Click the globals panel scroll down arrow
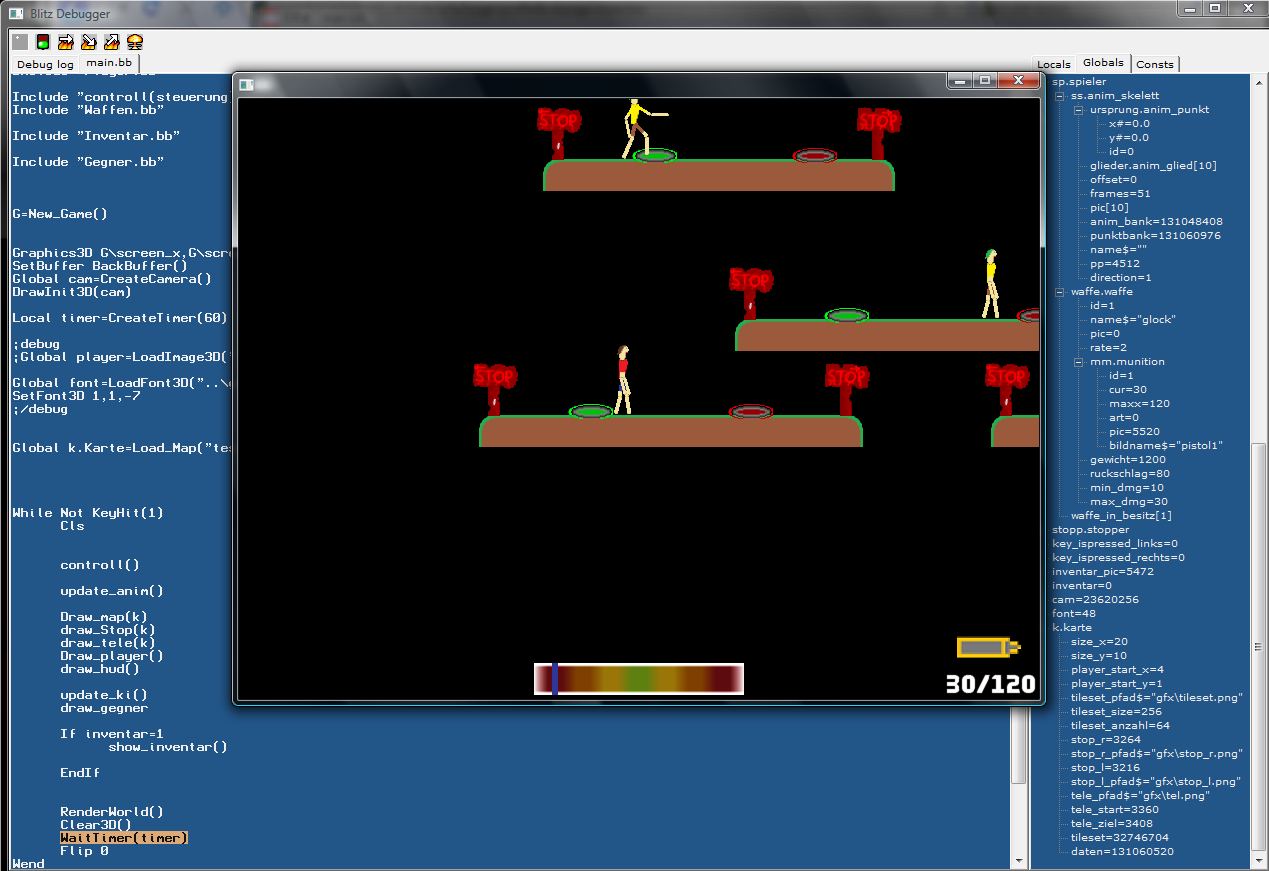The image size is (1269, 871). (1258, 860)
